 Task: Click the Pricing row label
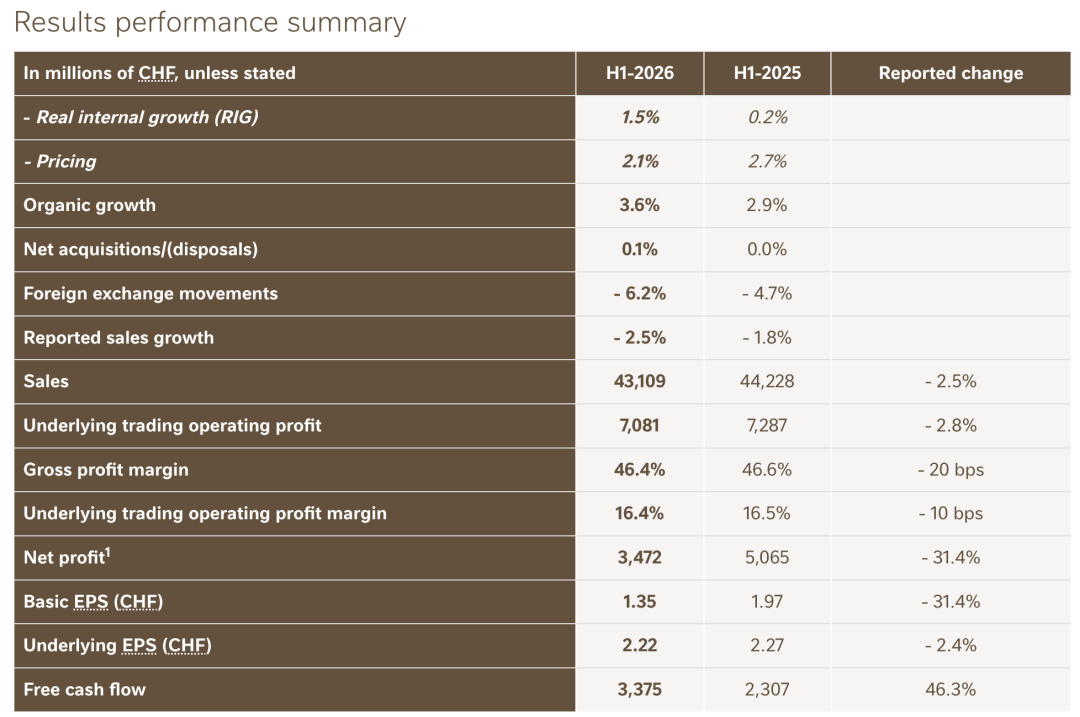point(60,161)
